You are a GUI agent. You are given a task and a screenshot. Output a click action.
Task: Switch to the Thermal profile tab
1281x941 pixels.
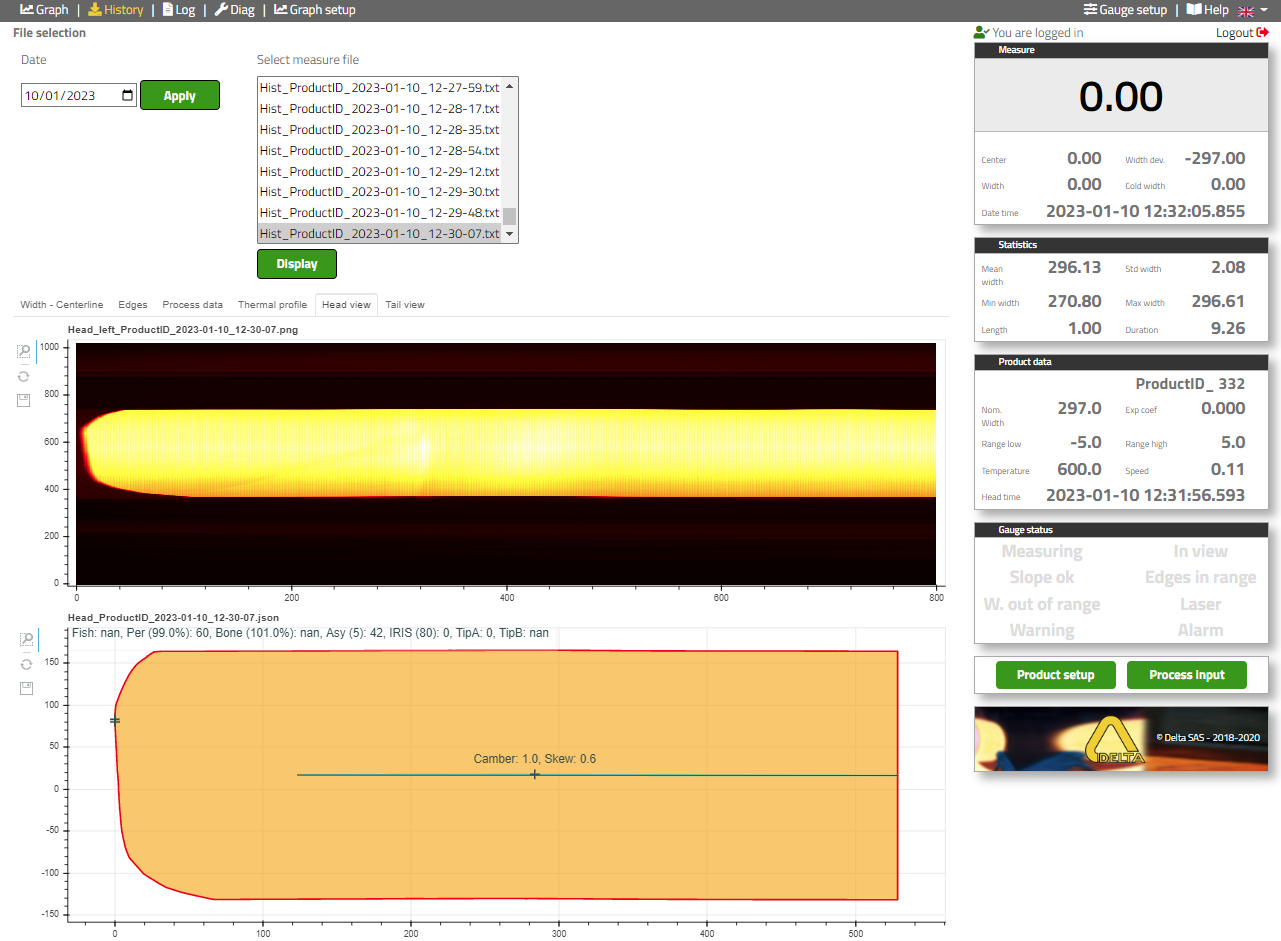pos(272,305)
